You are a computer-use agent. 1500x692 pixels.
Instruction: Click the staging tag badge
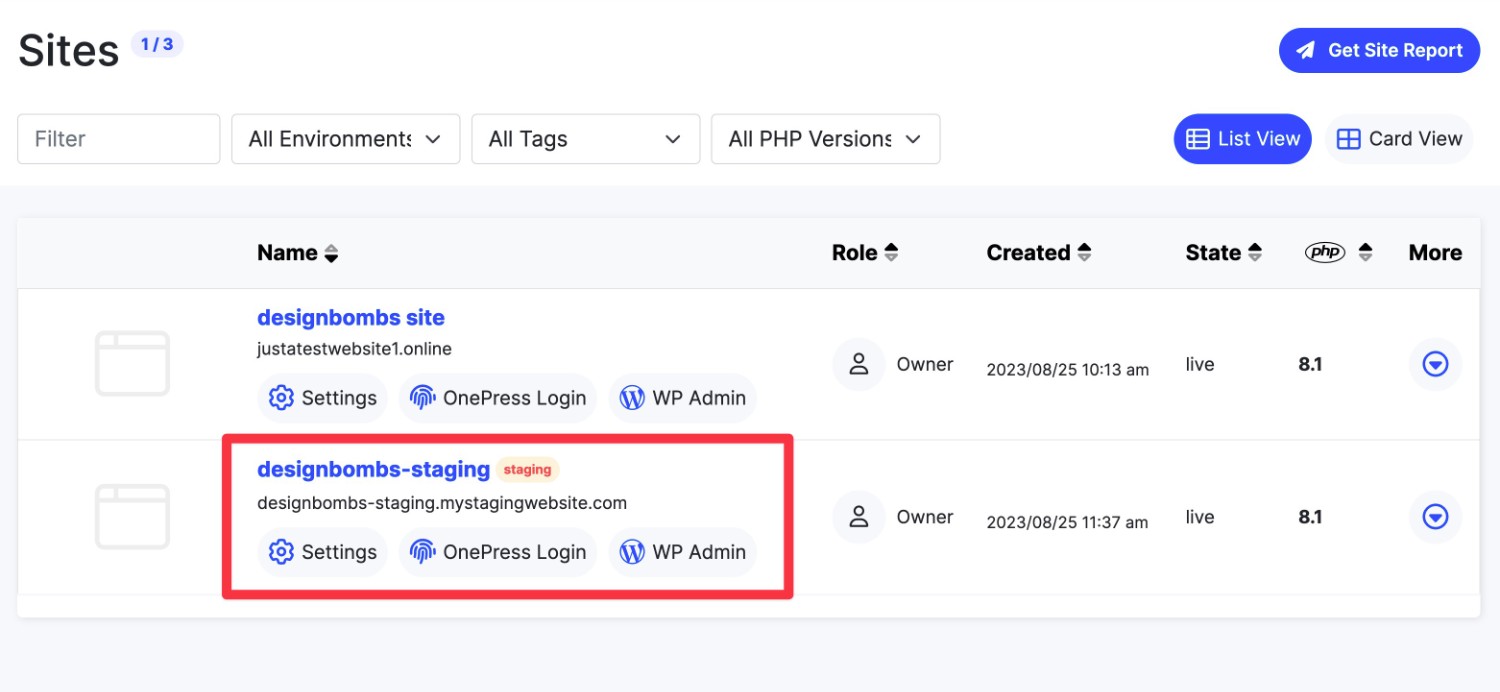click(527, 469)
